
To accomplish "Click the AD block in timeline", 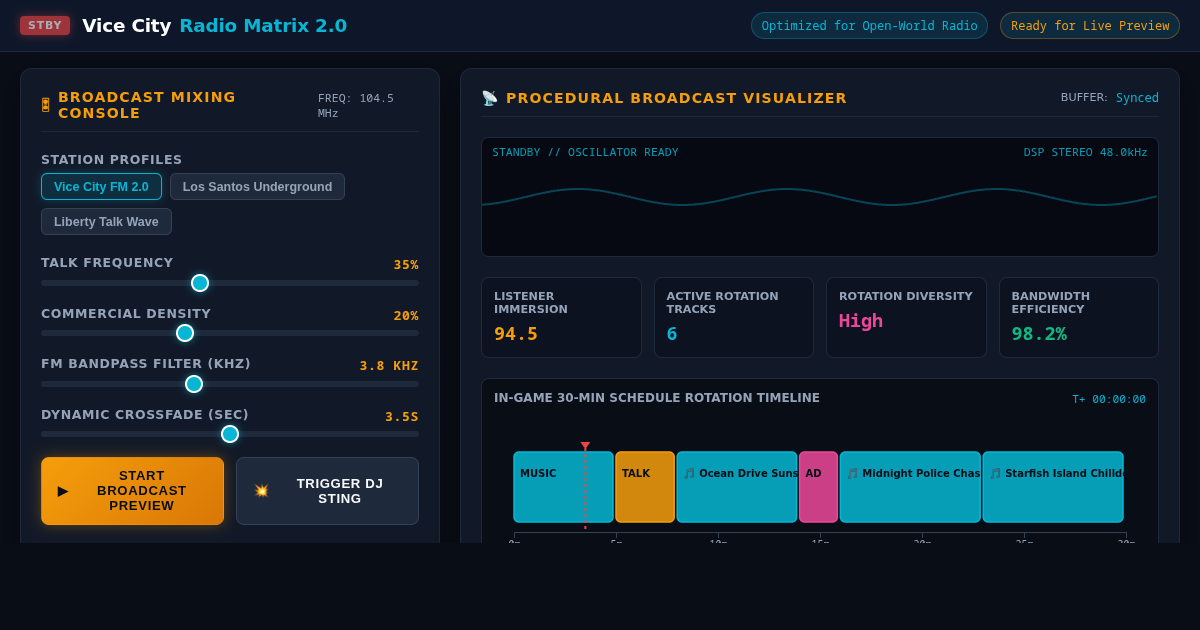I will pyautogui.click(x=818, y=487).
